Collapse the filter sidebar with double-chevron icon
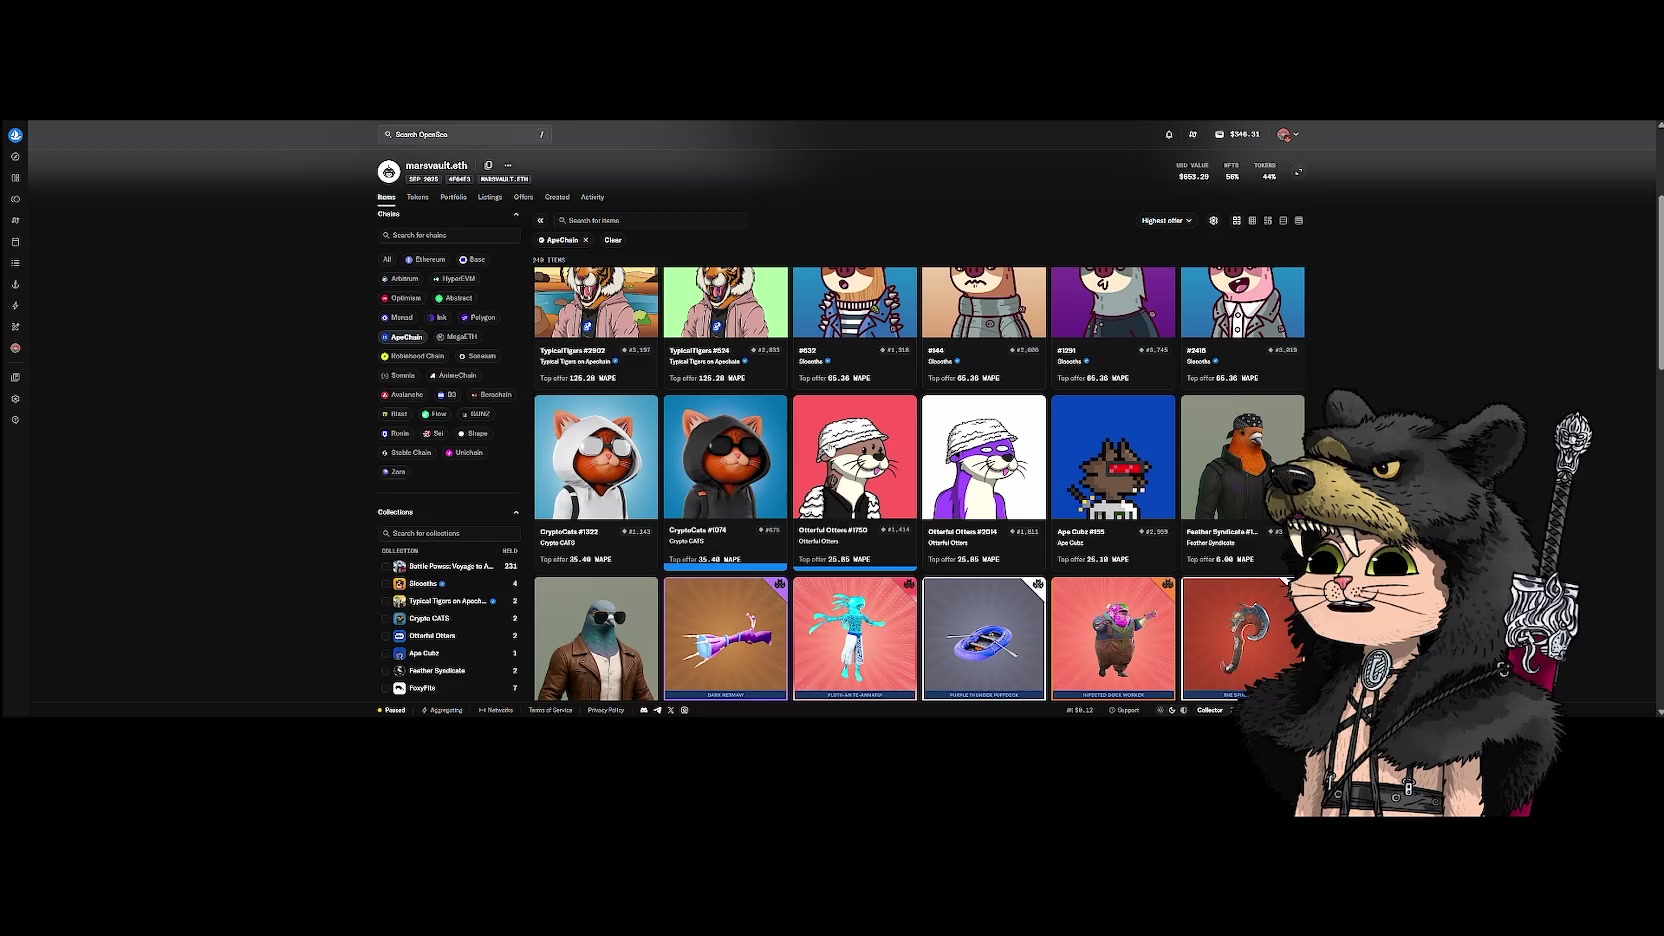Viewport: 1664px width, 936px height. [540, 221]
